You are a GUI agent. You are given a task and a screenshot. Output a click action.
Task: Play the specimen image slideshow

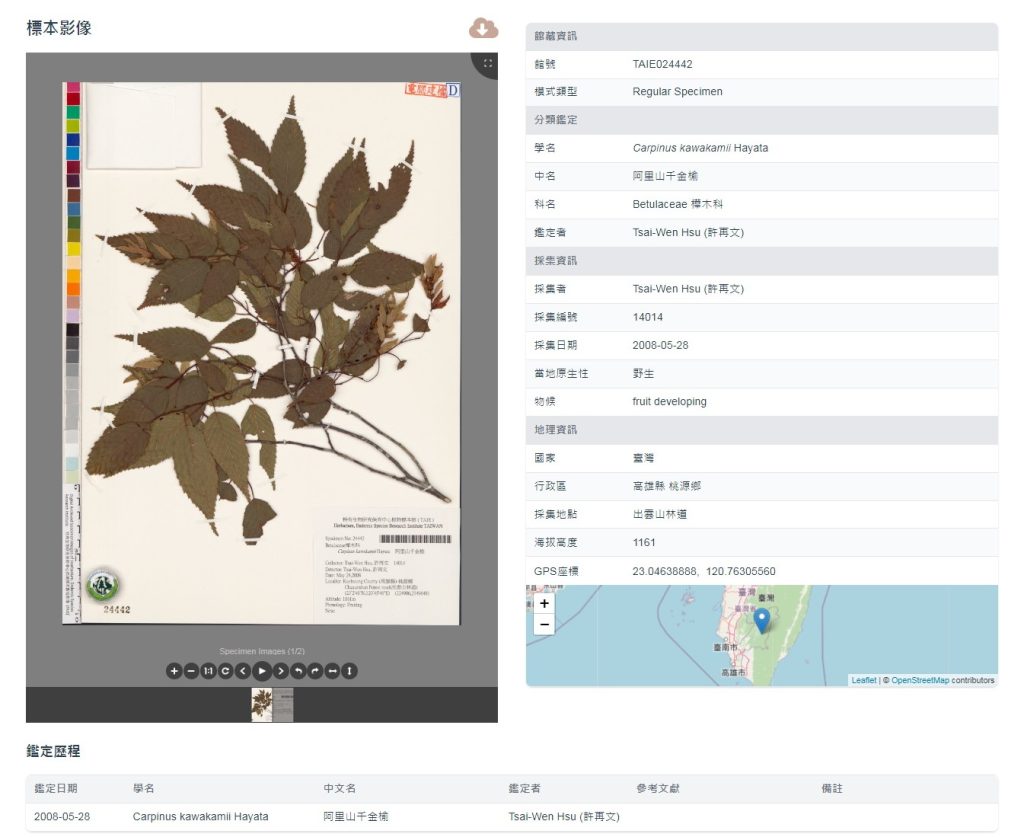[x=261, y=671]
